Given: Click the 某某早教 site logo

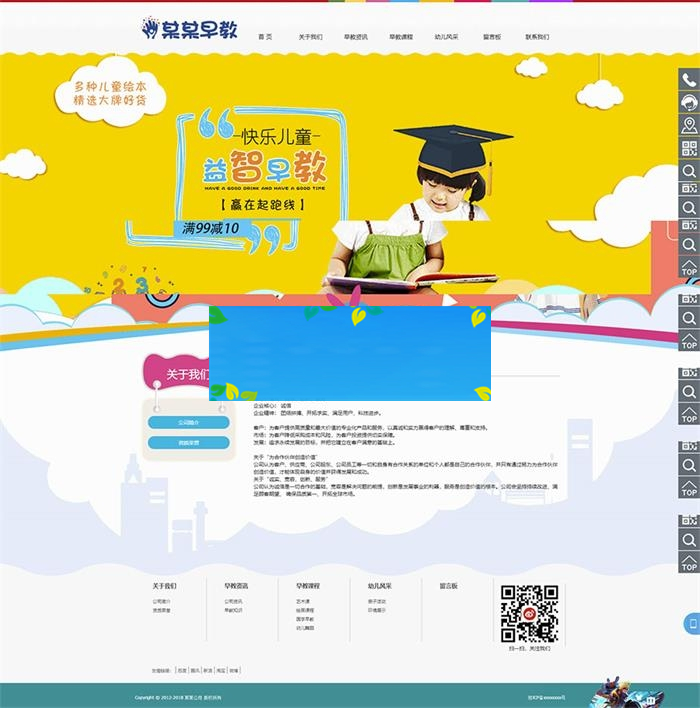Looking at the screenshot, I should point(190,29).
